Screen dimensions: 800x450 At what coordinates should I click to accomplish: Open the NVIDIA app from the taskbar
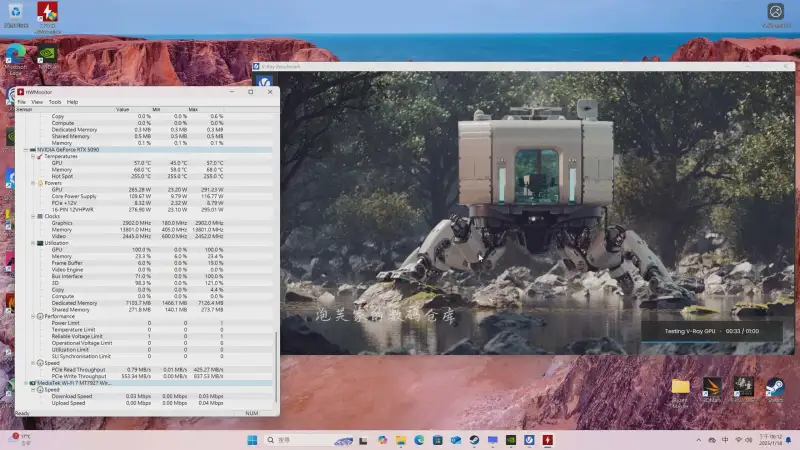511,440
